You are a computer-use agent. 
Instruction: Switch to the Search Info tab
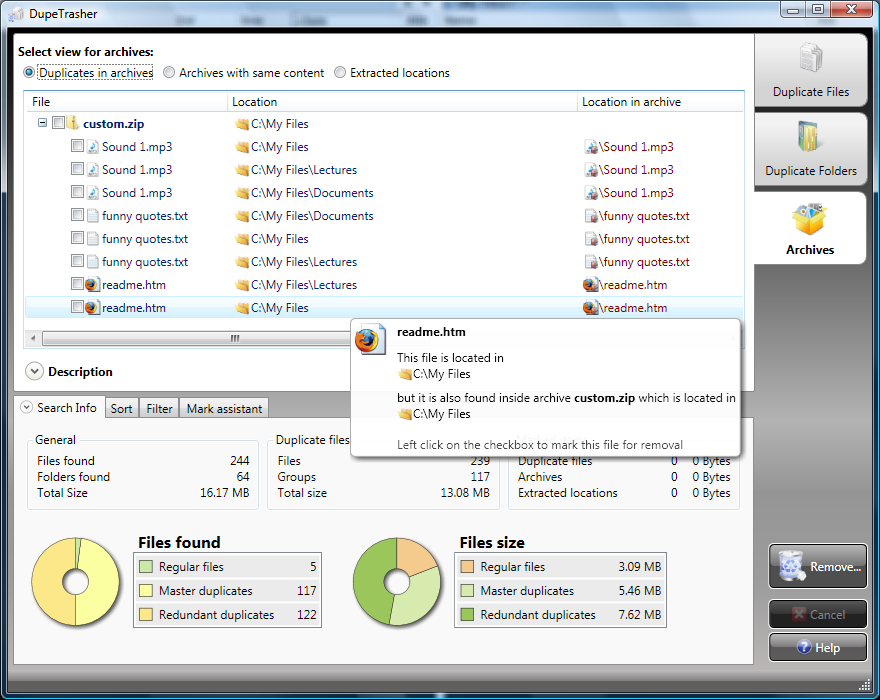(x=60, y=408)
